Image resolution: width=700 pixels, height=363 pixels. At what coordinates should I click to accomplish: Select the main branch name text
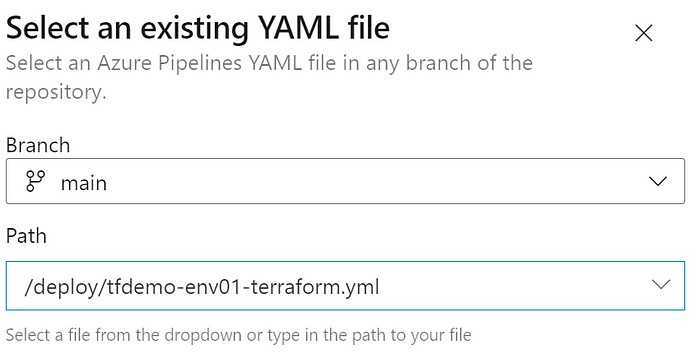[84, 184]
